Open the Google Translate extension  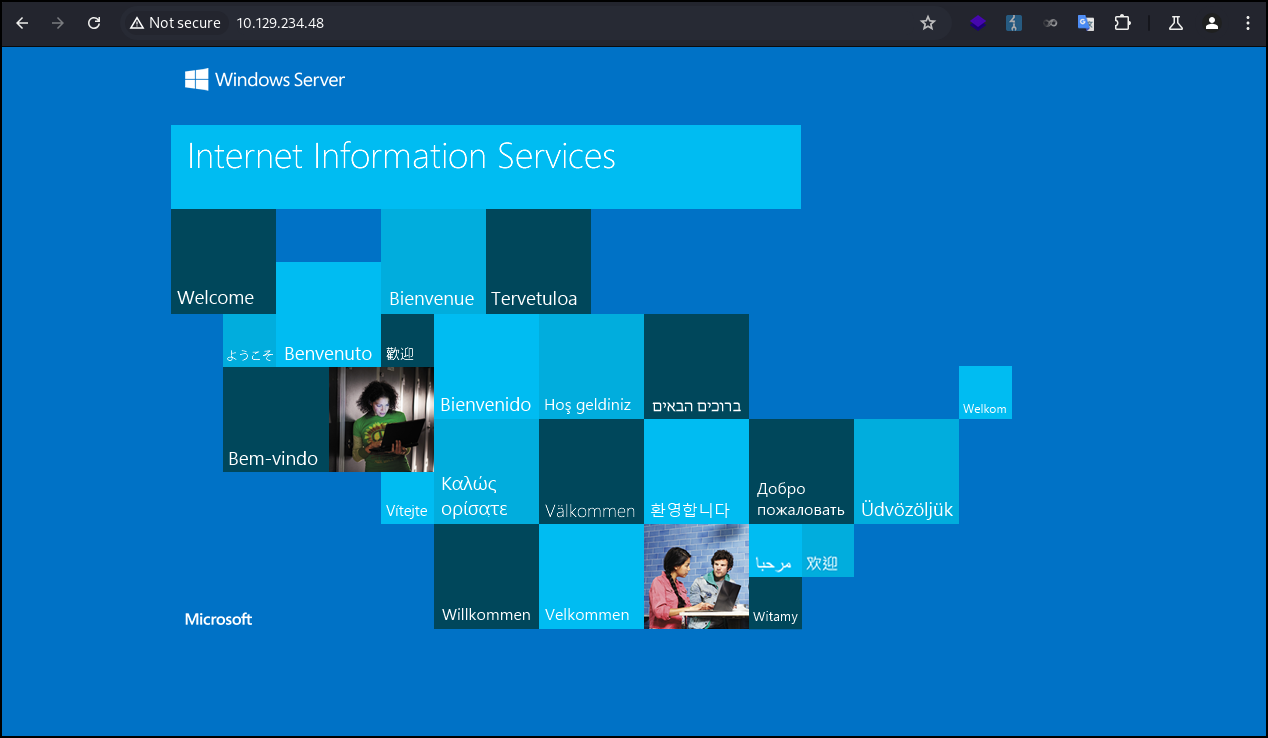pyautogui.click(x=1085, y=23)
